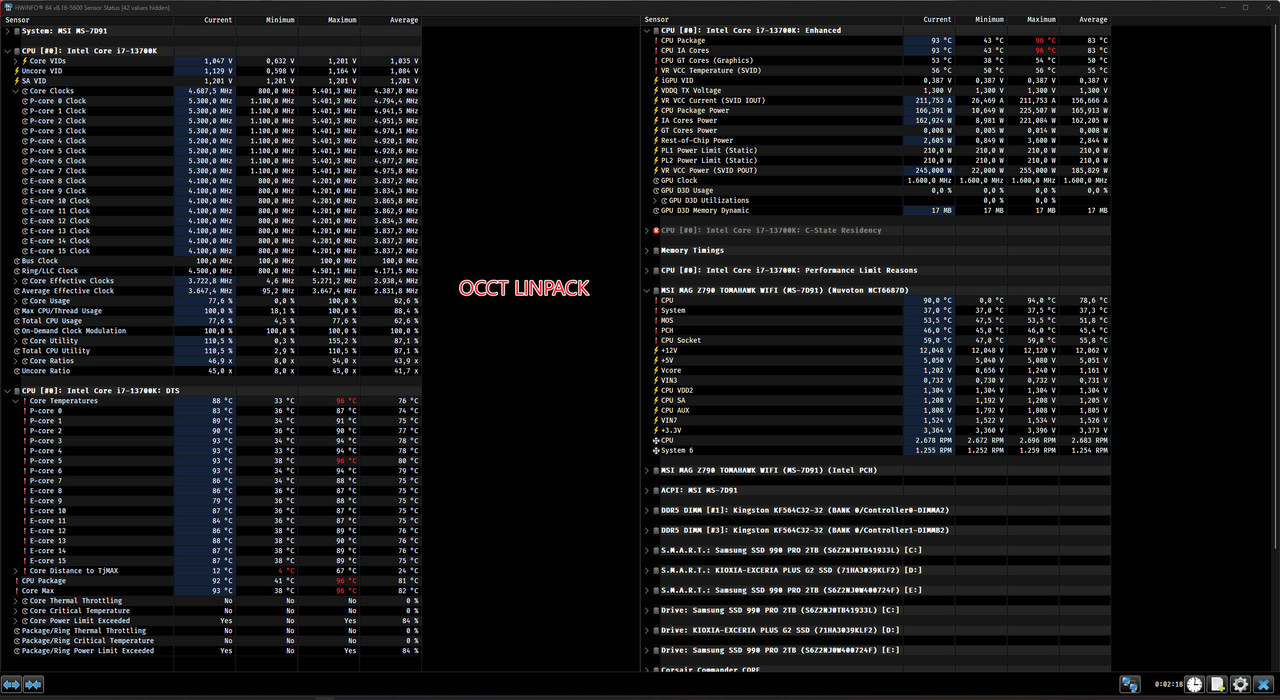This screenshot has height=700, width=1280.
Task: Click lightning icon beside IA Cores Power
Action: point(656,121)
